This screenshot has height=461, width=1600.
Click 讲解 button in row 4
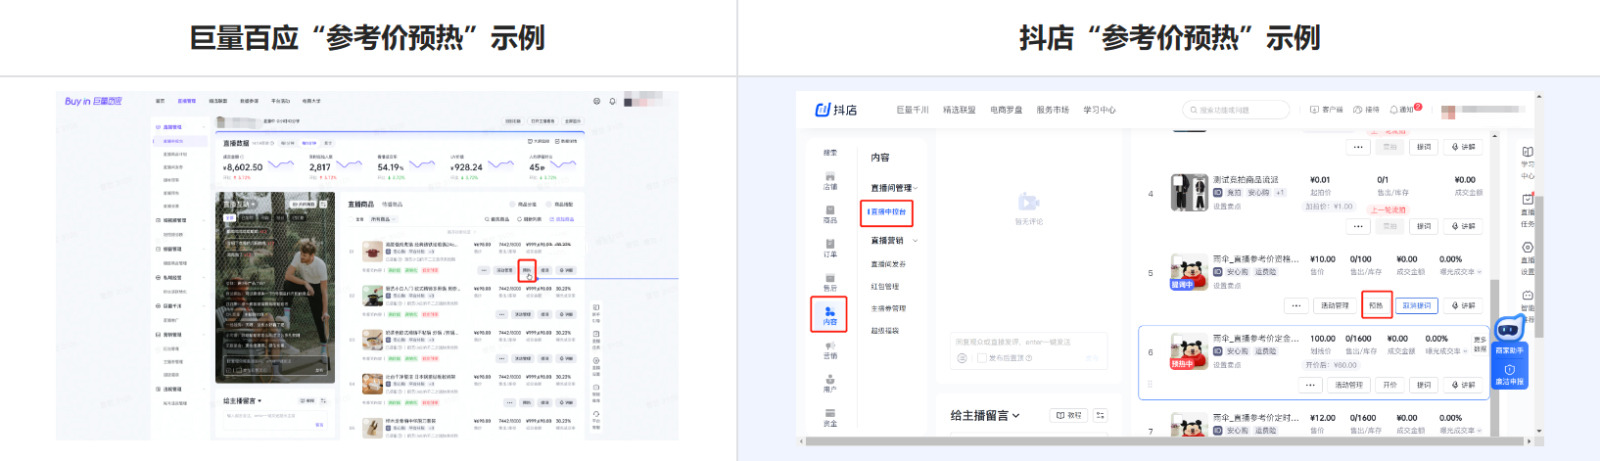pos(1463,226)
